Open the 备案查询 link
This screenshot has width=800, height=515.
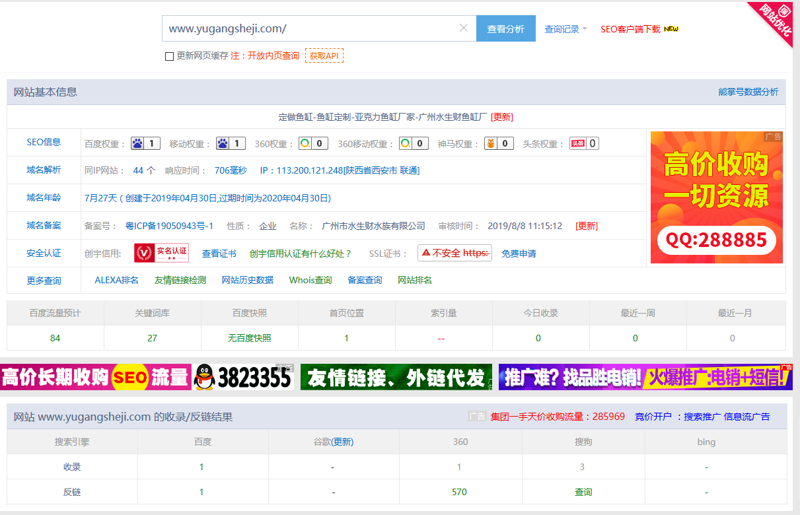pos(365,280)
